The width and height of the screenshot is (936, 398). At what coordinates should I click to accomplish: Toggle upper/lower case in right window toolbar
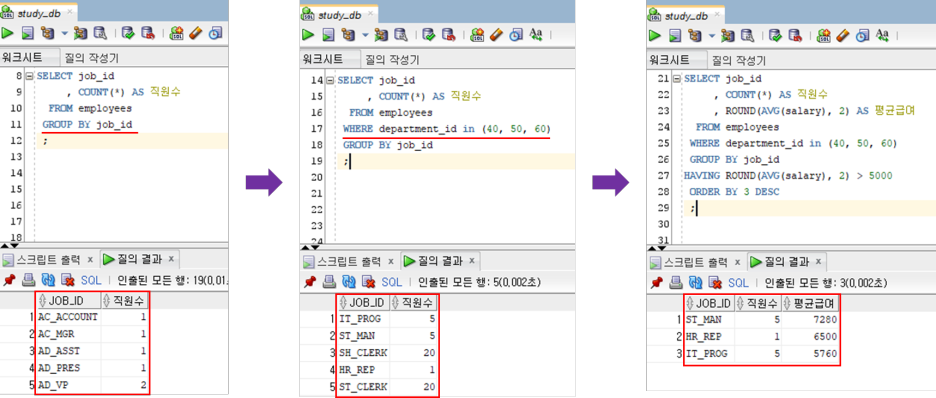(x=882, y=35)
